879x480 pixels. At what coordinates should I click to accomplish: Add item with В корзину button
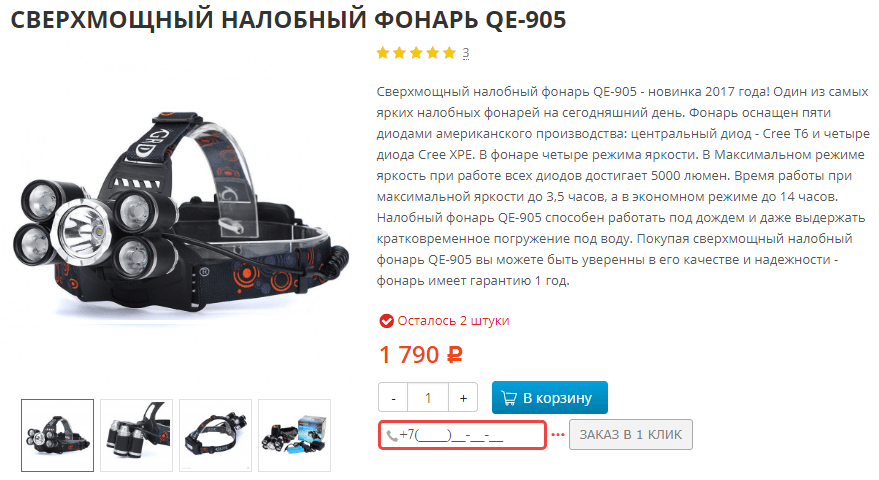point(549,398)
